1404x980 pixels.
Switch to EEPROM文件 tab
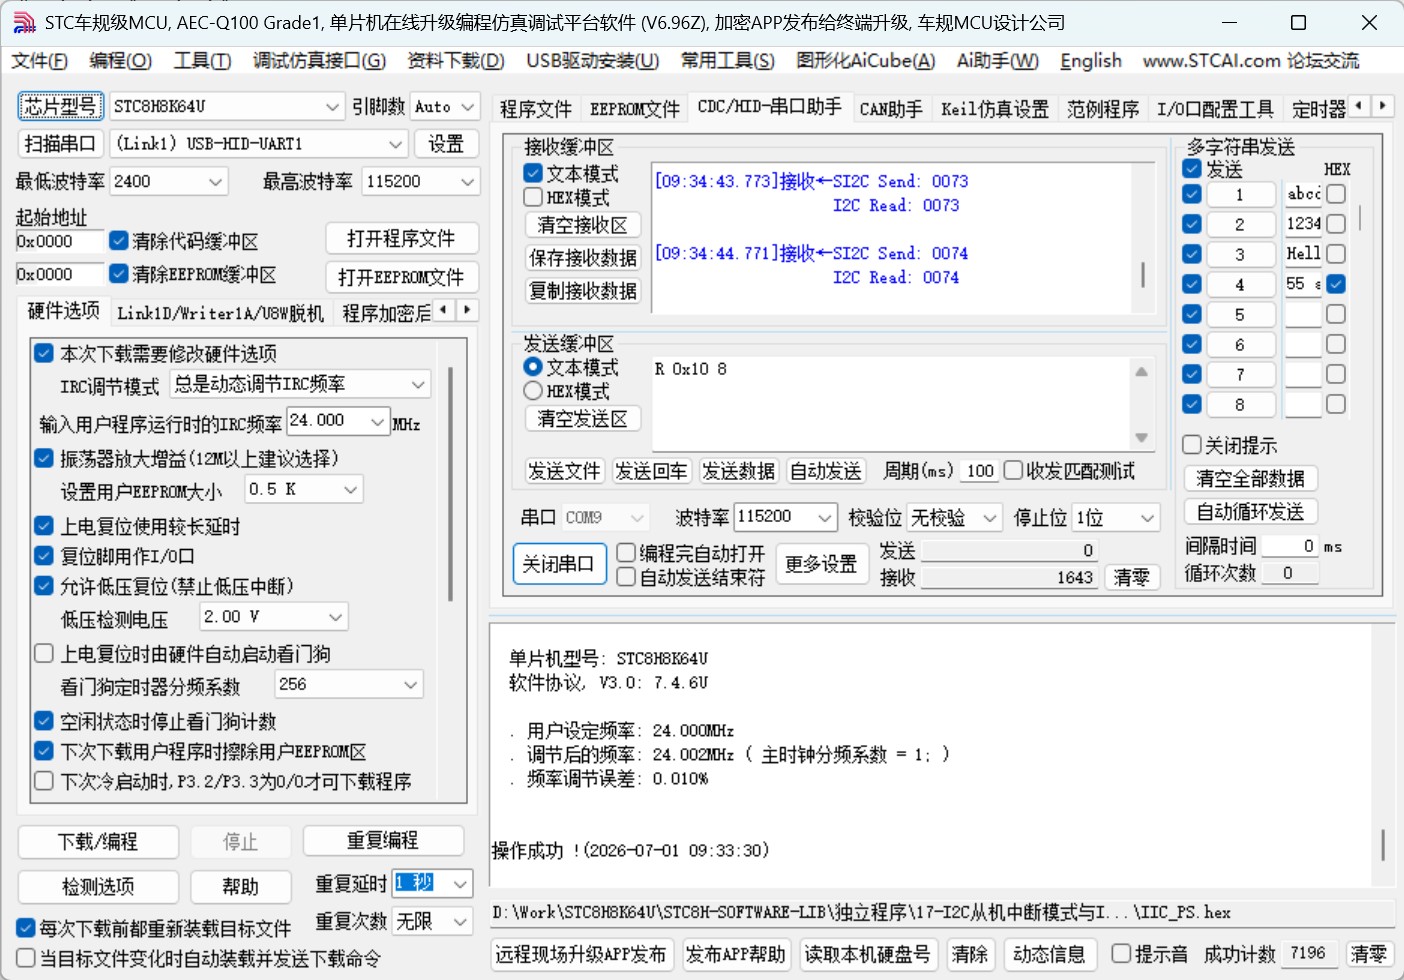[x=634, y=108]
